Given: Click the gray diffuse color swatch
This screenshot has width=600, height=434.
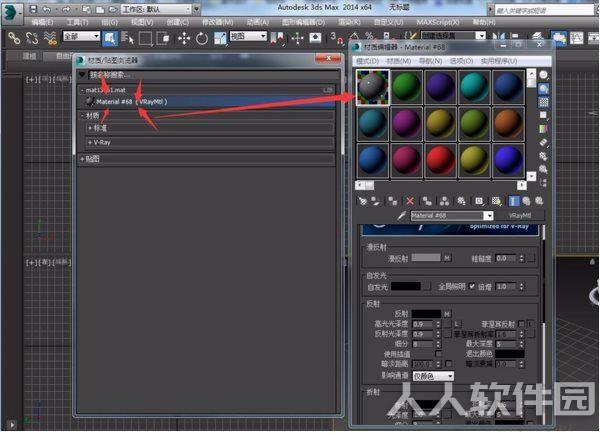Looking at the screenshot, I should click(426, 258).
